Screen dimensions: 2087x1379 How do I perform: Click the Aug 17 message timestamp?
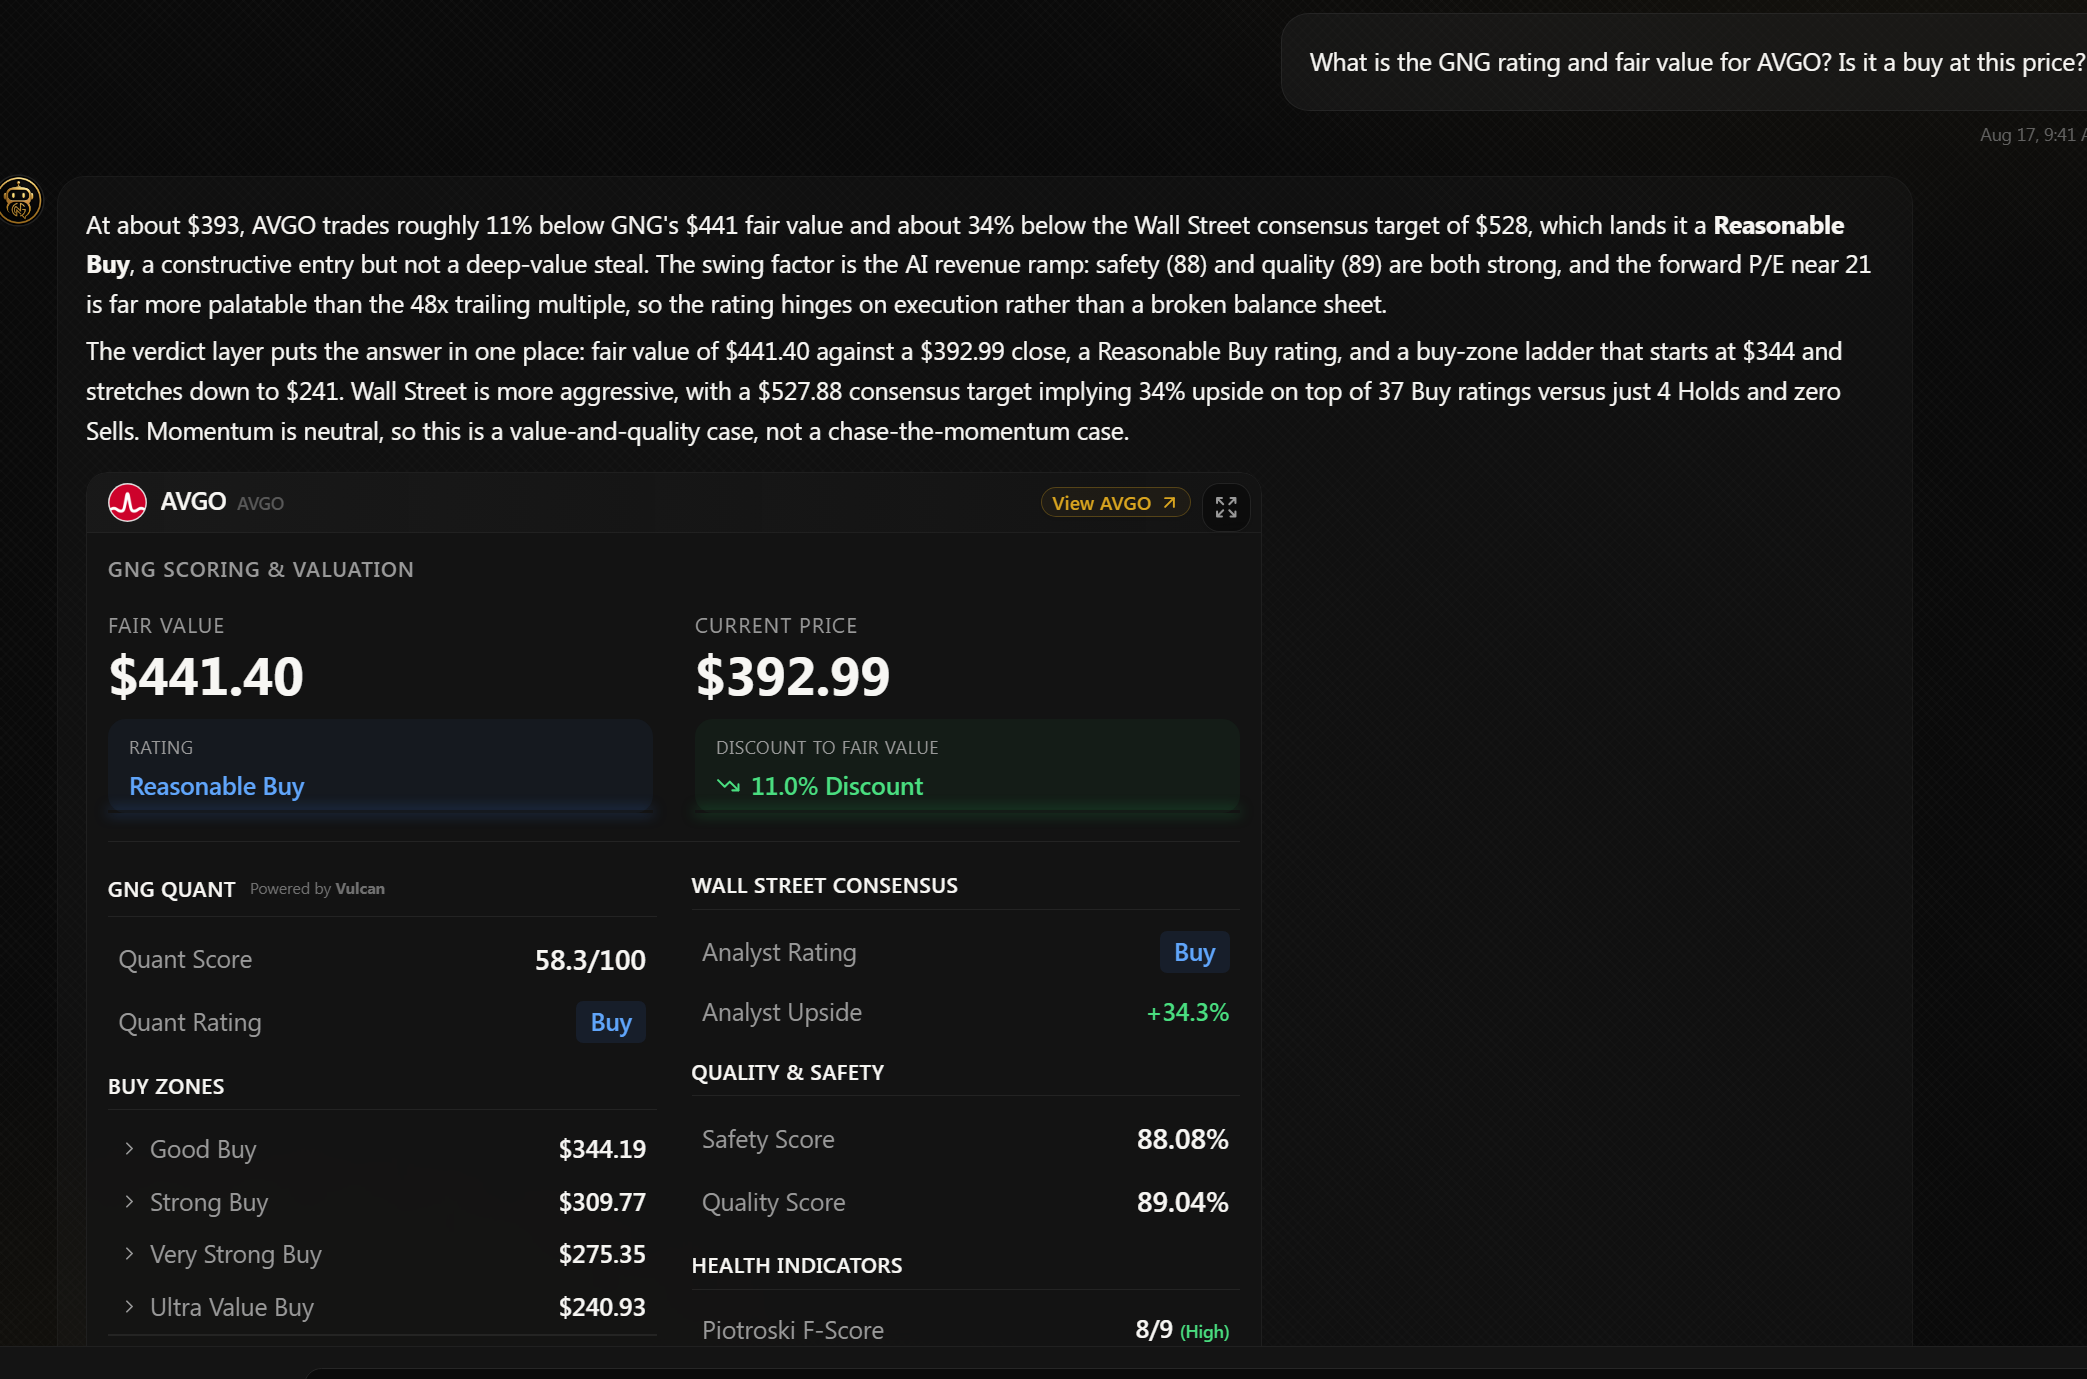click(x=2033, y=135)
